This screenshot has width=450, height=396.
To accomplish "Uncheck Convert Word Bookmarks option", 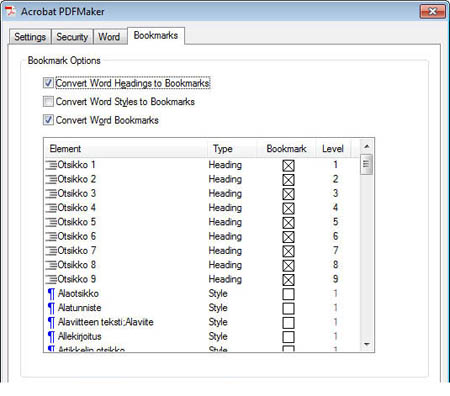I will (48, 120).
